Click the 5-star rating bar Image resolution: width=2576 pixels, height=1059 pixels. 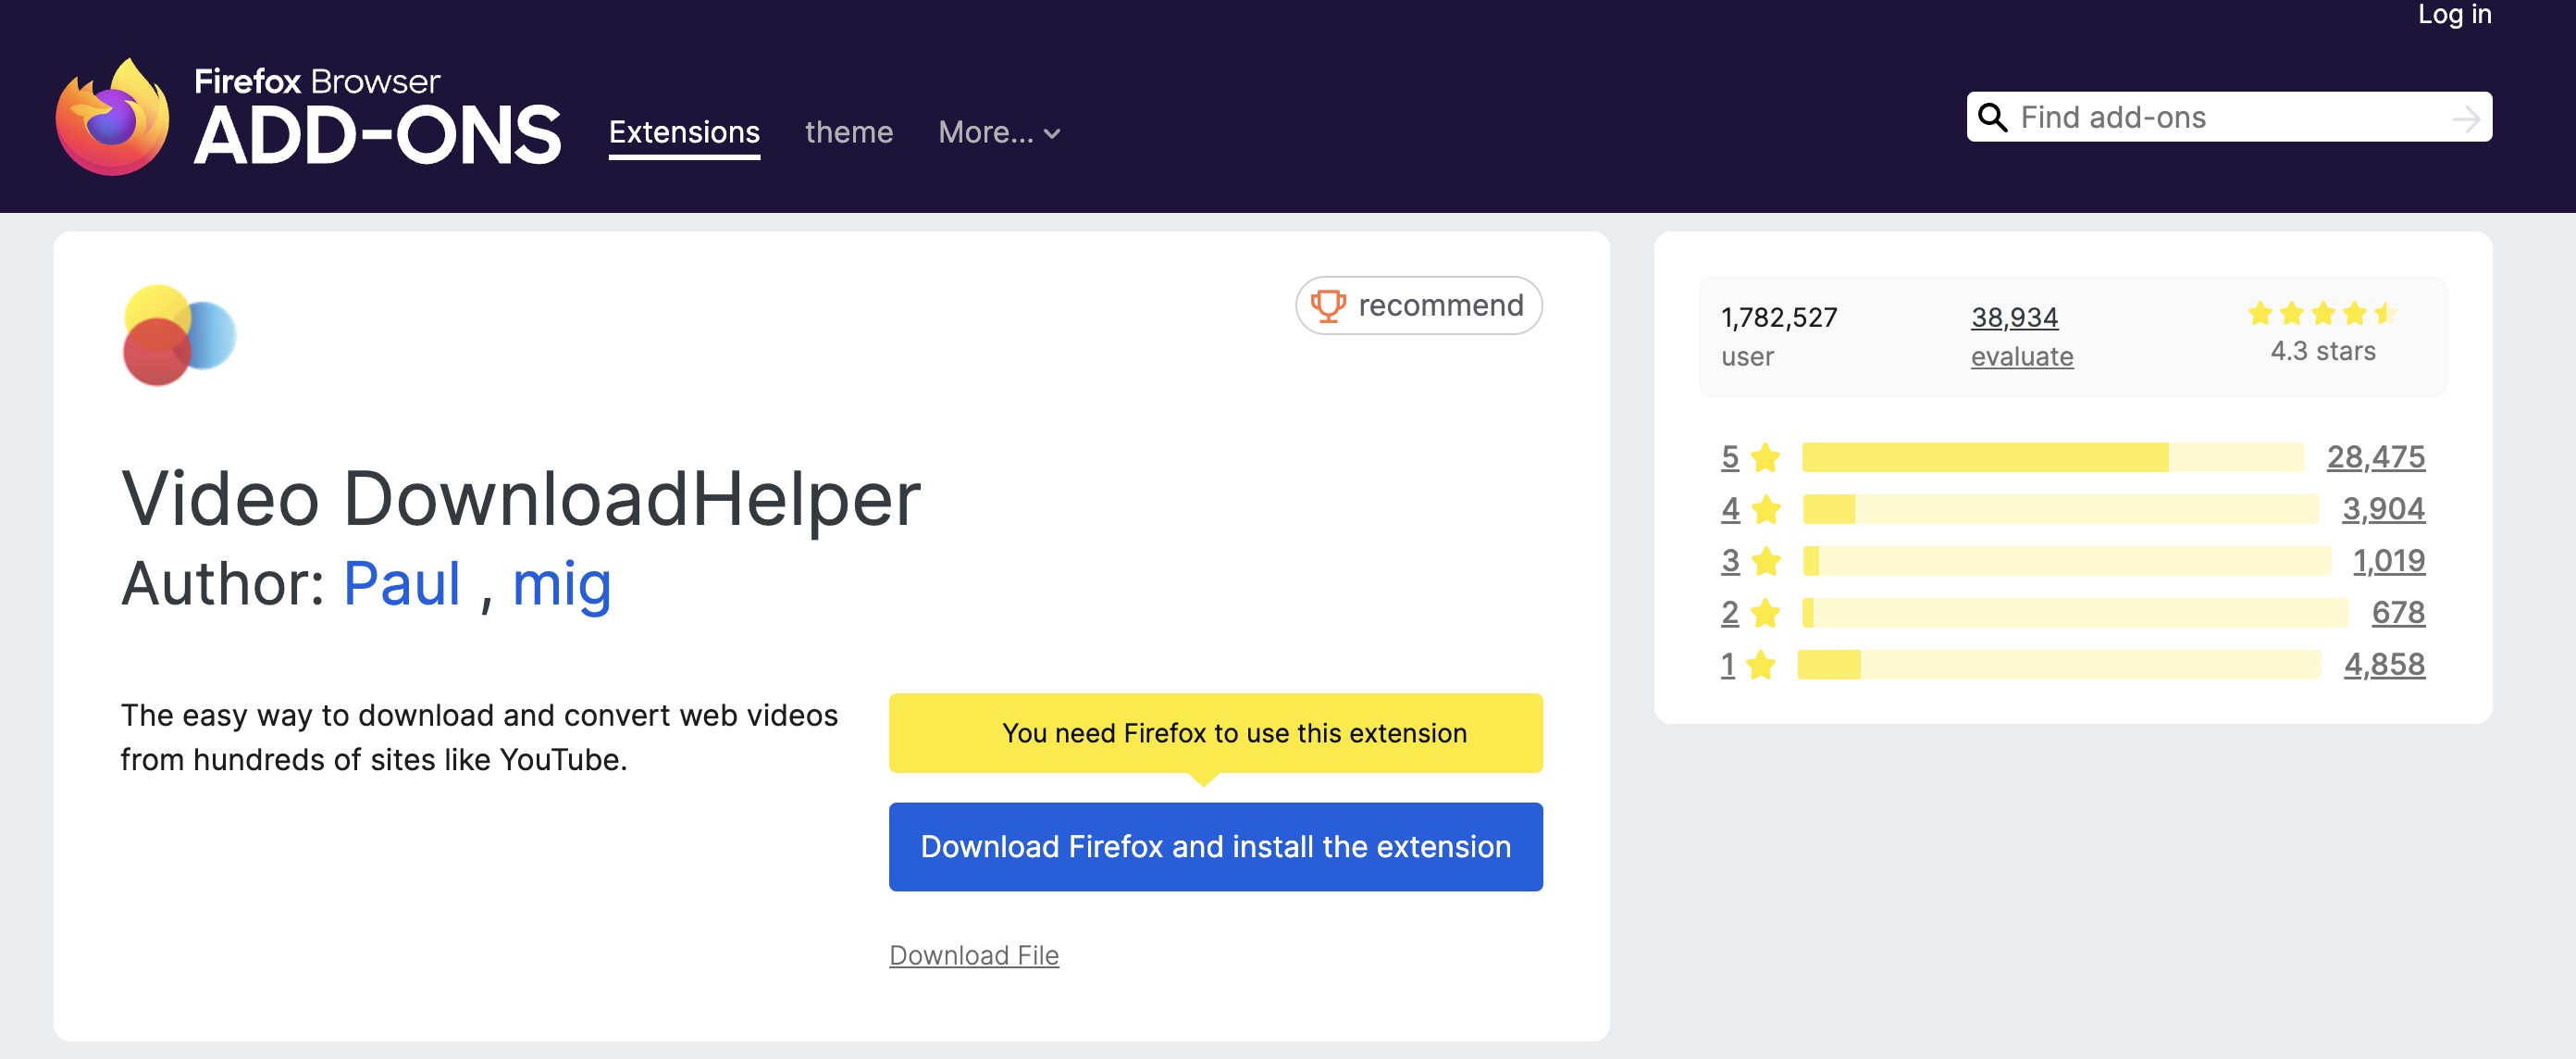click(x=2052, y=457)
